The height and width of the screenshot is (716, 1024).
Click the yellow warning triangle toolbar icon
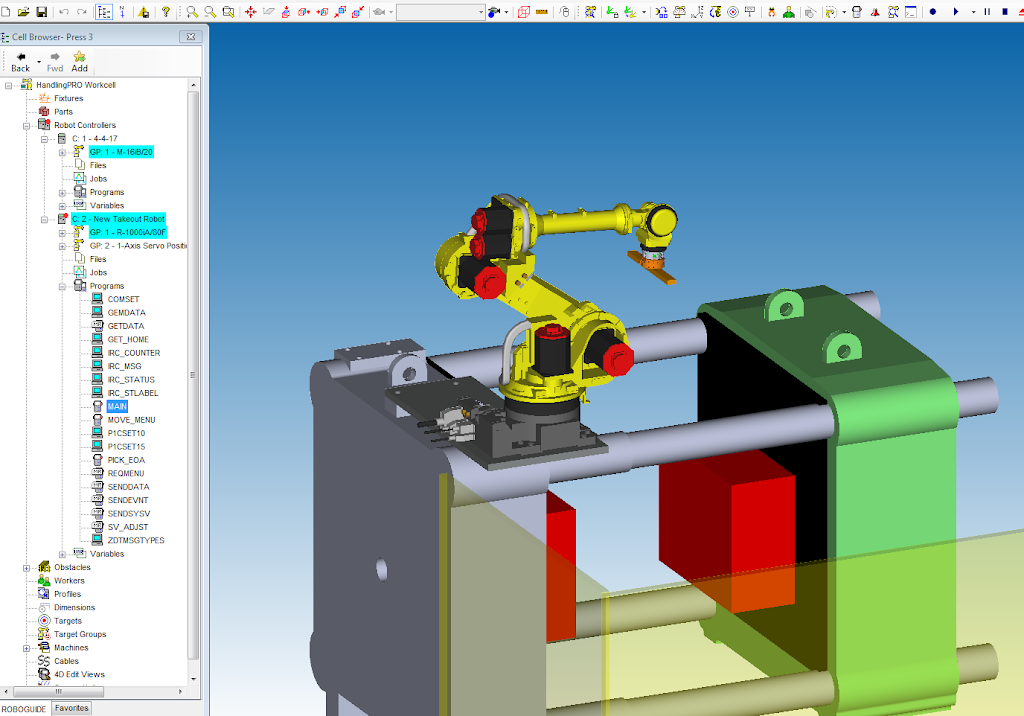click(x=144, y=12)
